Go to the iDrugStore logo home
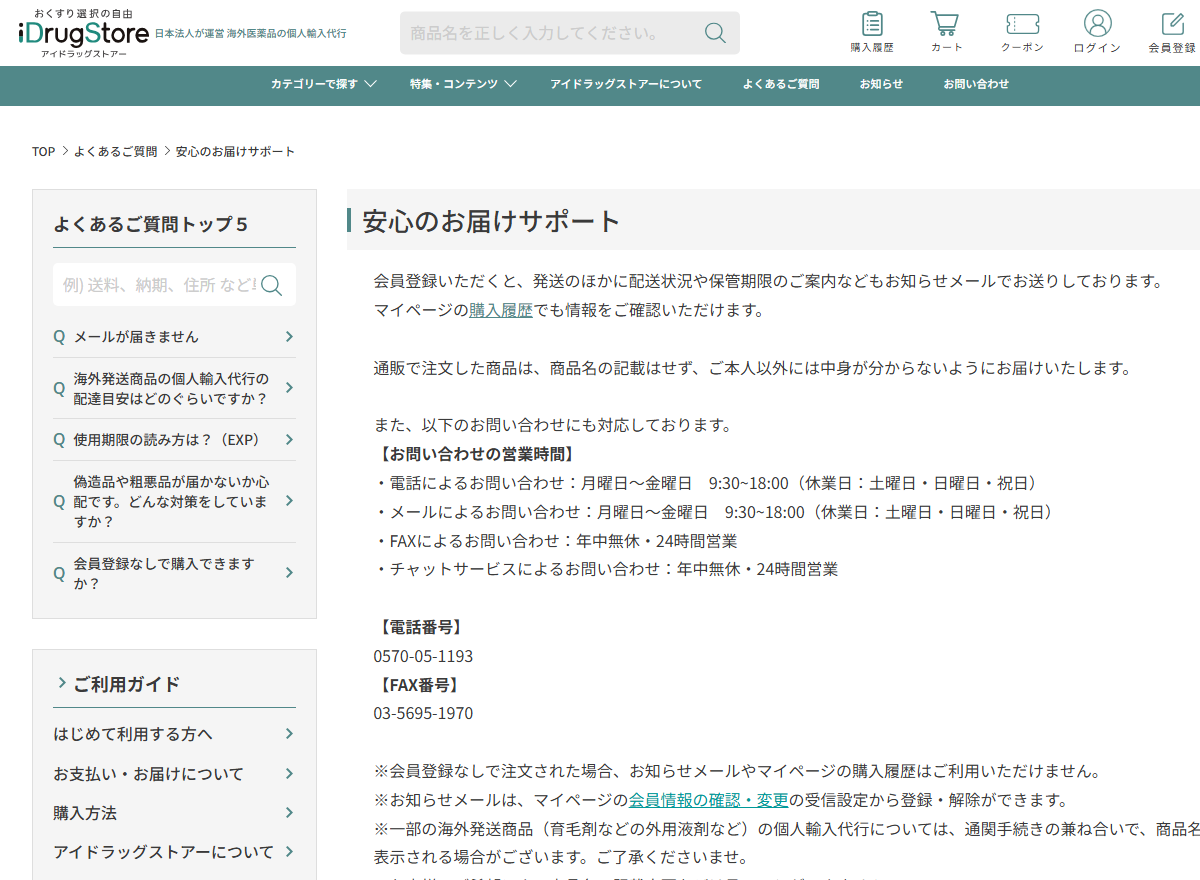The height and width of the screenshot is (880, 1200). point(84,33)
